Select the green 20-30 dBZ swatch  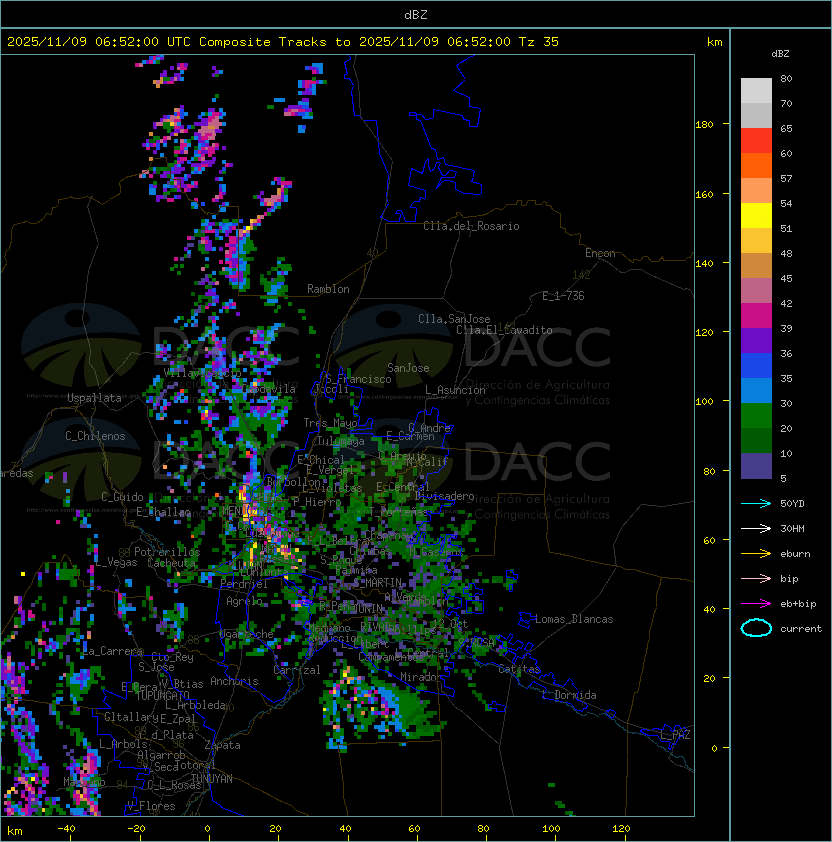tap(756, 416)
